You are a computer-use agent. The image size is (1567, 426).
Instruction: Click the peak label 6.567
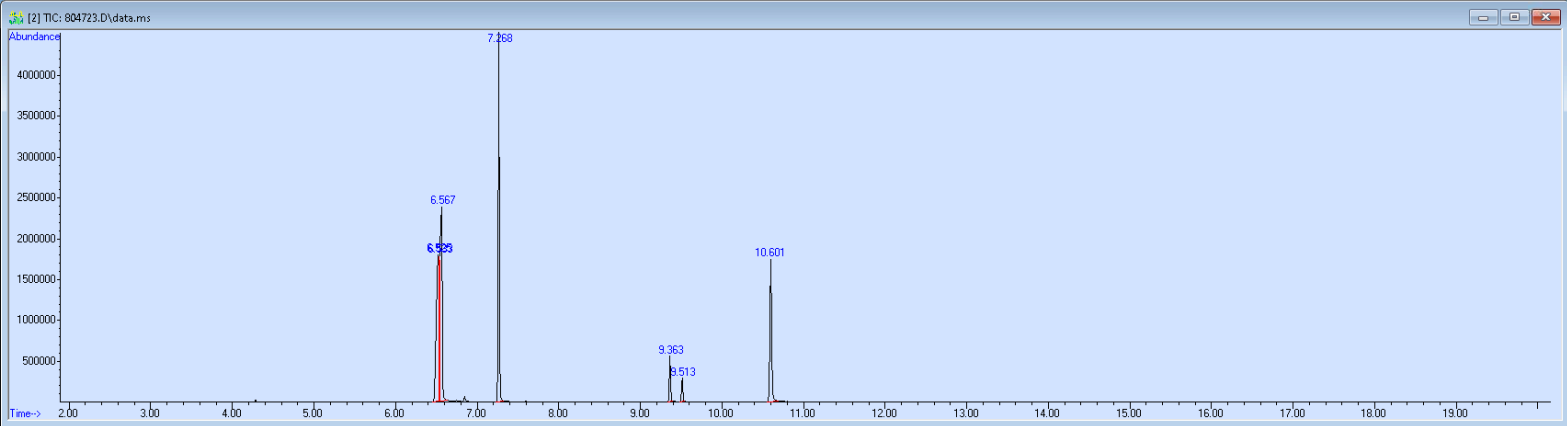tap(443, 200)
